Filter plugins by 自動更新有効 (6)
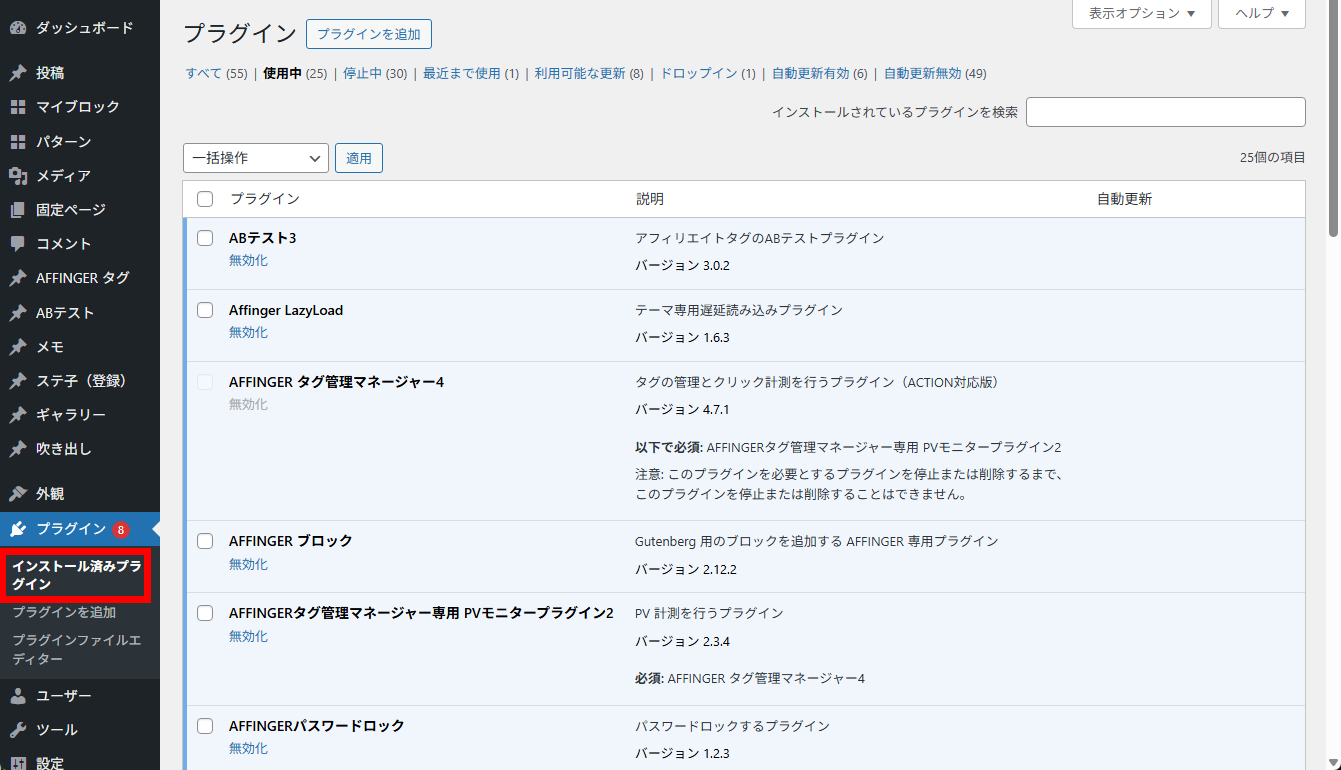 tap(820, 73)
